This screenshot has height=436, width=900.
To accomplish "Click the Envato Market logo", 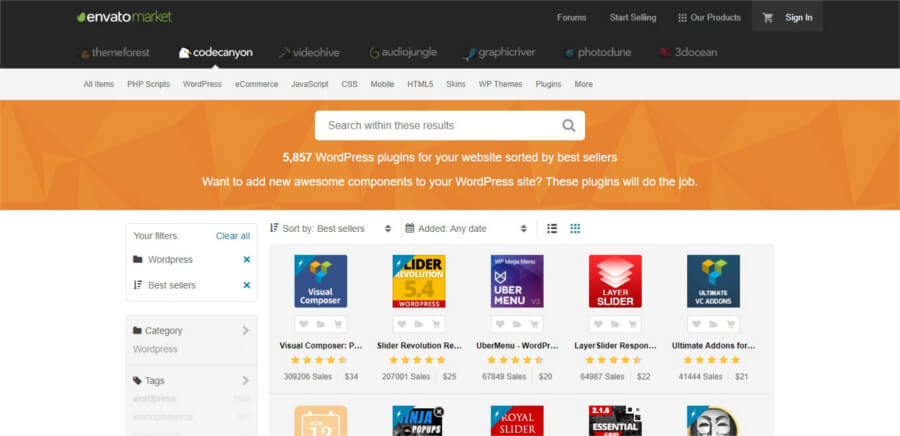I will pyautogui.click(x=123, y=17).
